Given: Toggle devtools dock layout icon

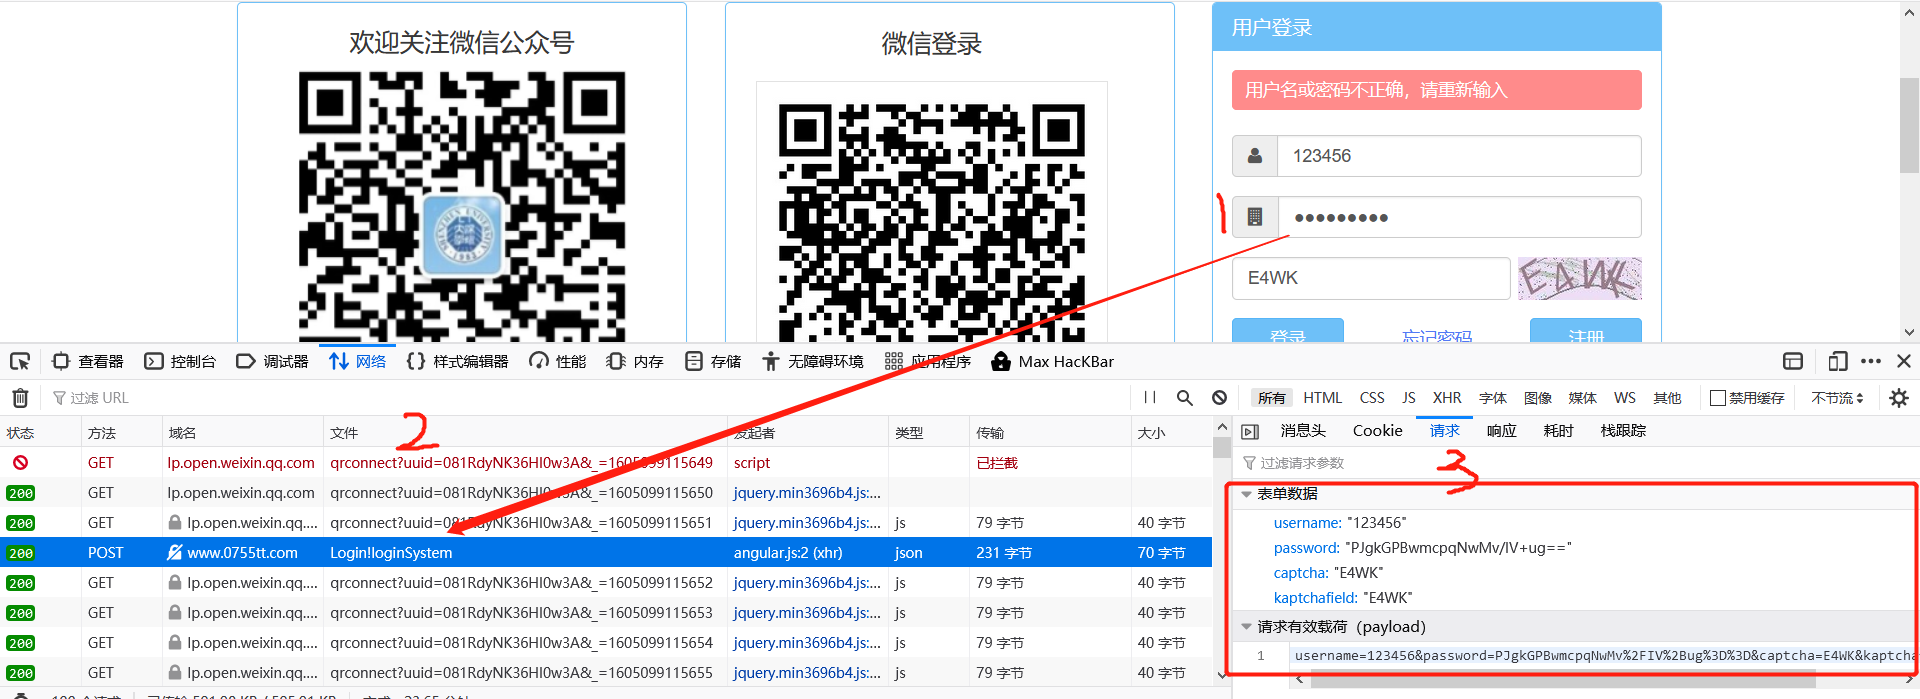Looking at the screenshot, I should coord(1793,362).
